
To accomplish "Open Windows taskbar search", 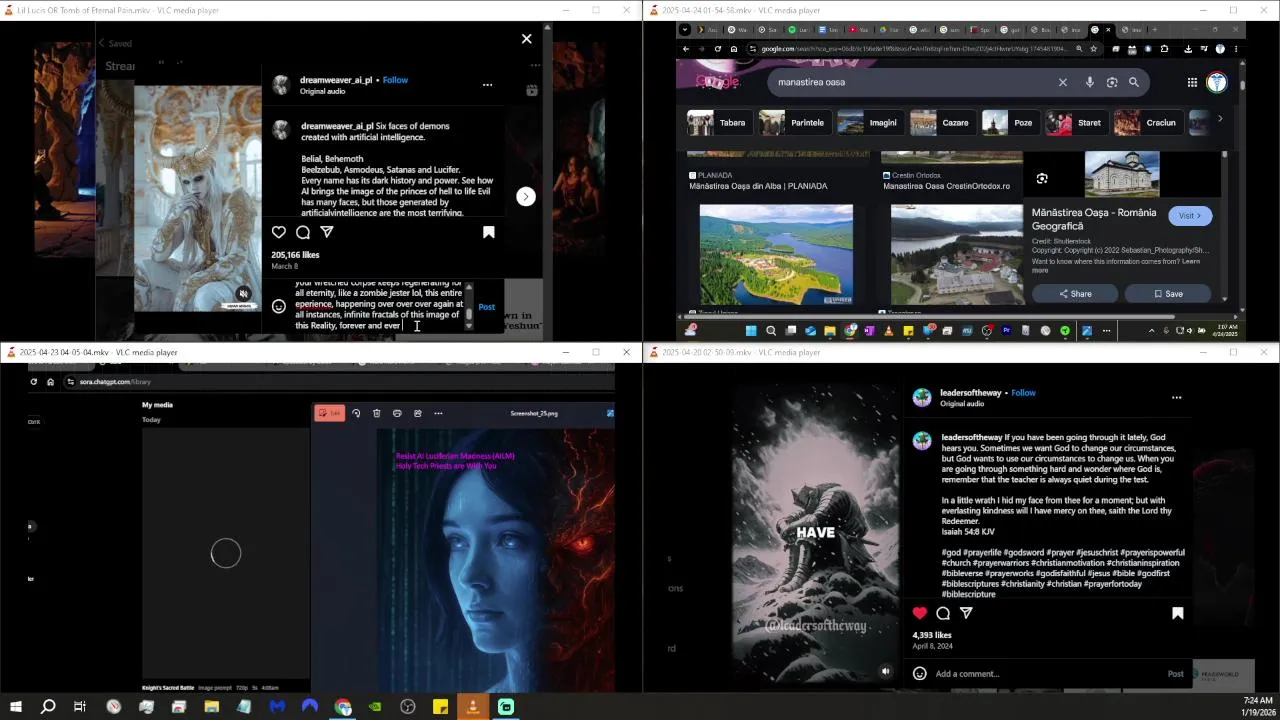I will [48, 707].
